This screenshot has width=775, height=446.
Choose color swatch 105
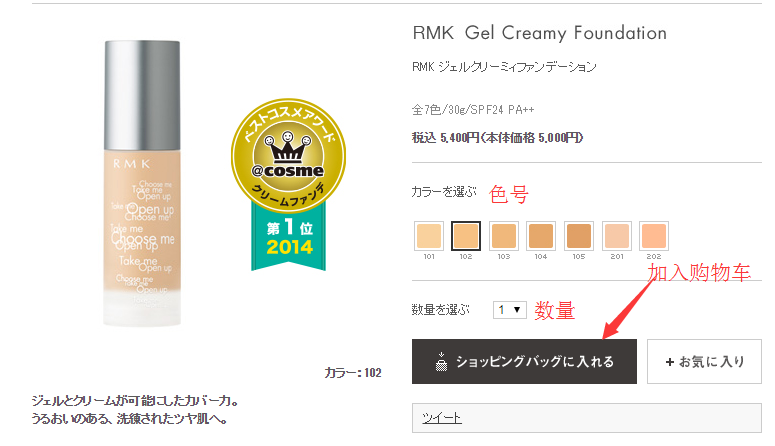[x=579, y=236]
